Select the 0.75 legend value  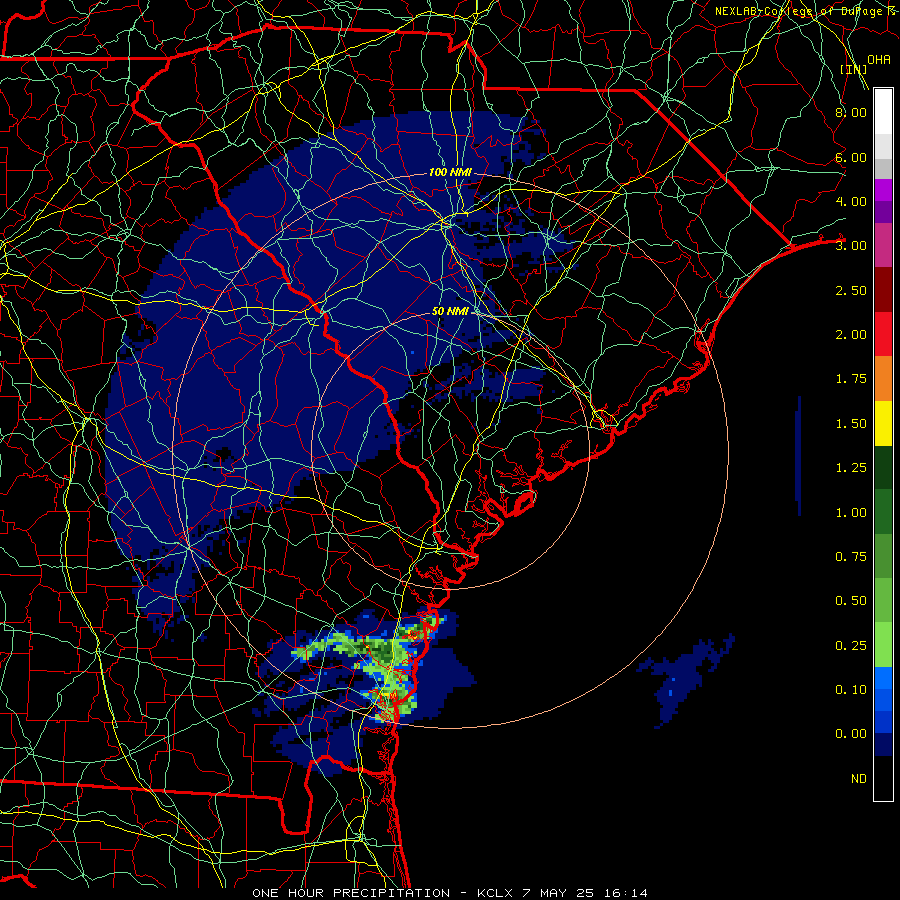(x=851, y=557)
